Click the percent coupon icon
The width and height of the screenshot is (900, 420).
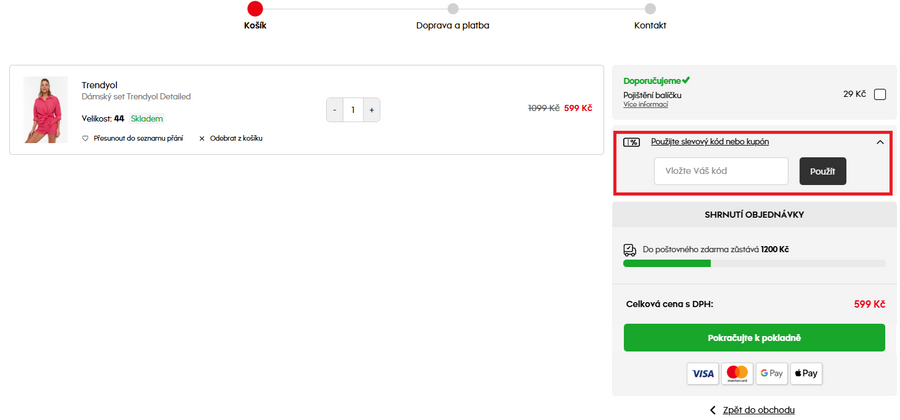pos(631,142)
